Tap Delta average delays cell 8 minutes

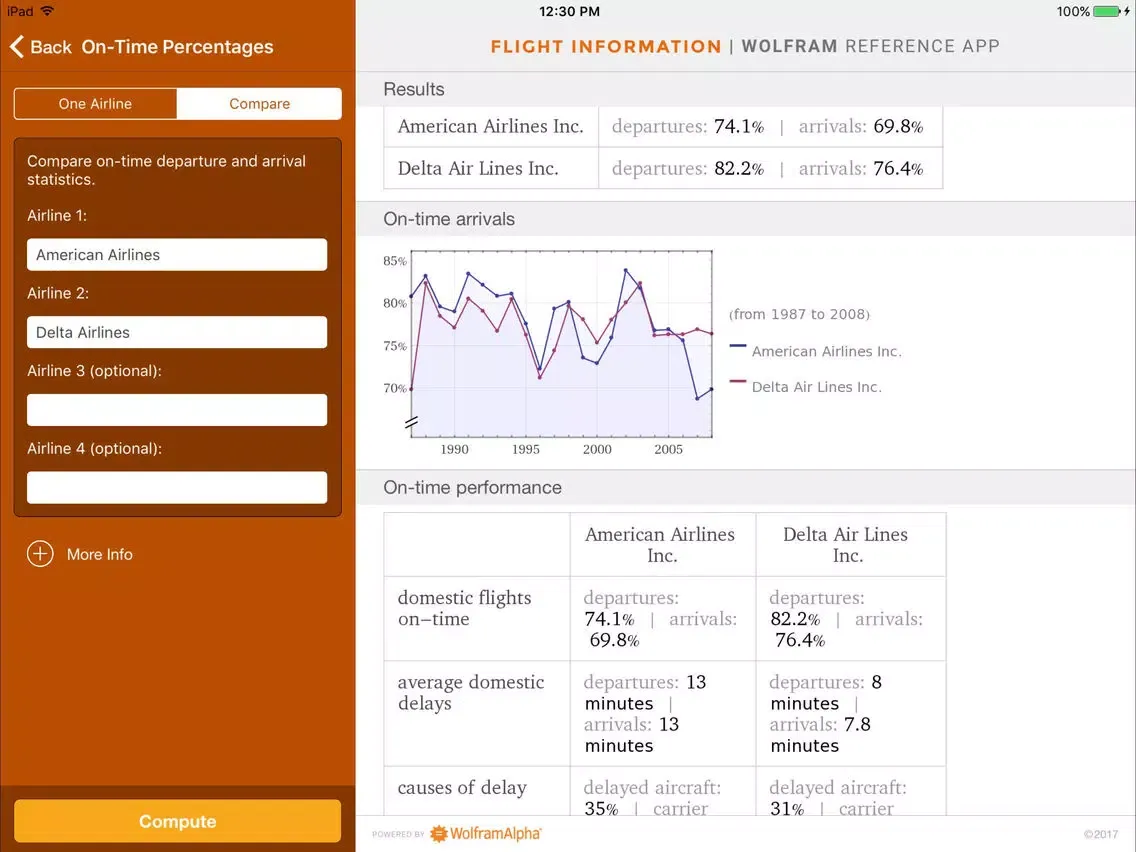851,714
